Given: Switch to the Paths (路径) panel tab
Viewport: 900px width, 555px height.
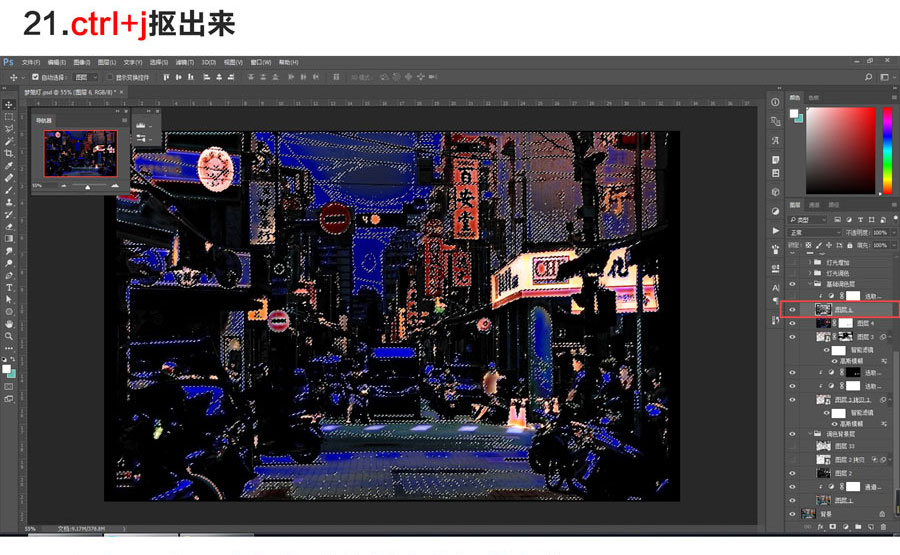Looking at the screenshot, I should [833, 205].
